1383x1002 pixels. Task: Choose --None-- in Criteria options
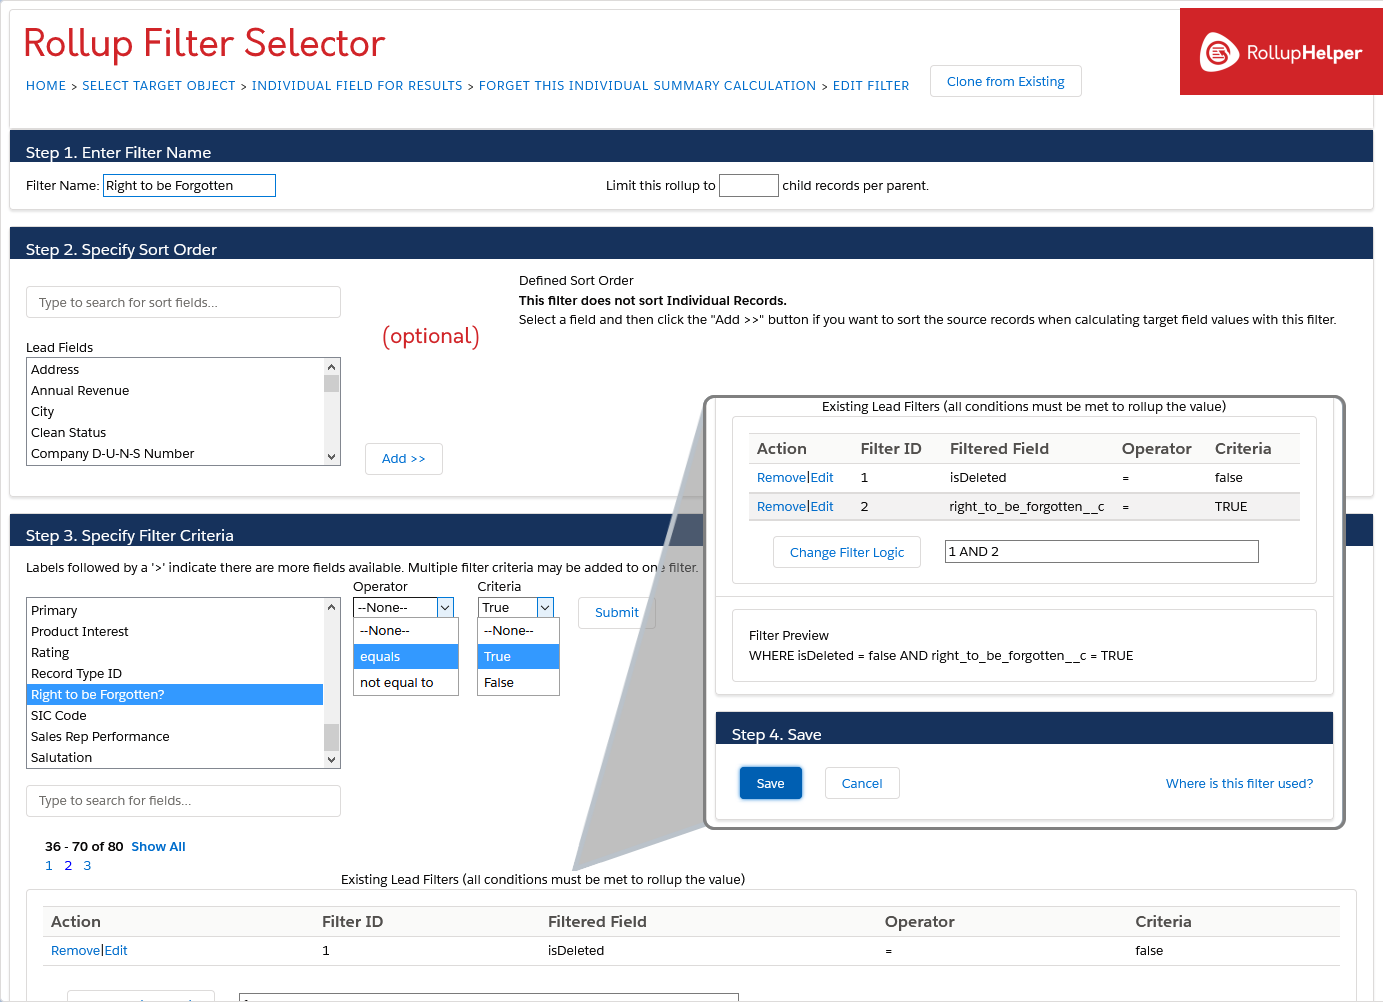[518, 631]
